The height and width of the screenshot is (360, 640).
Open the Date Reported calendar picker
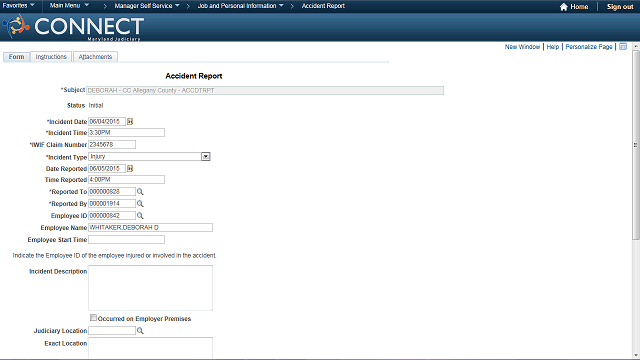pyautogui.click(x=130, y=169)
